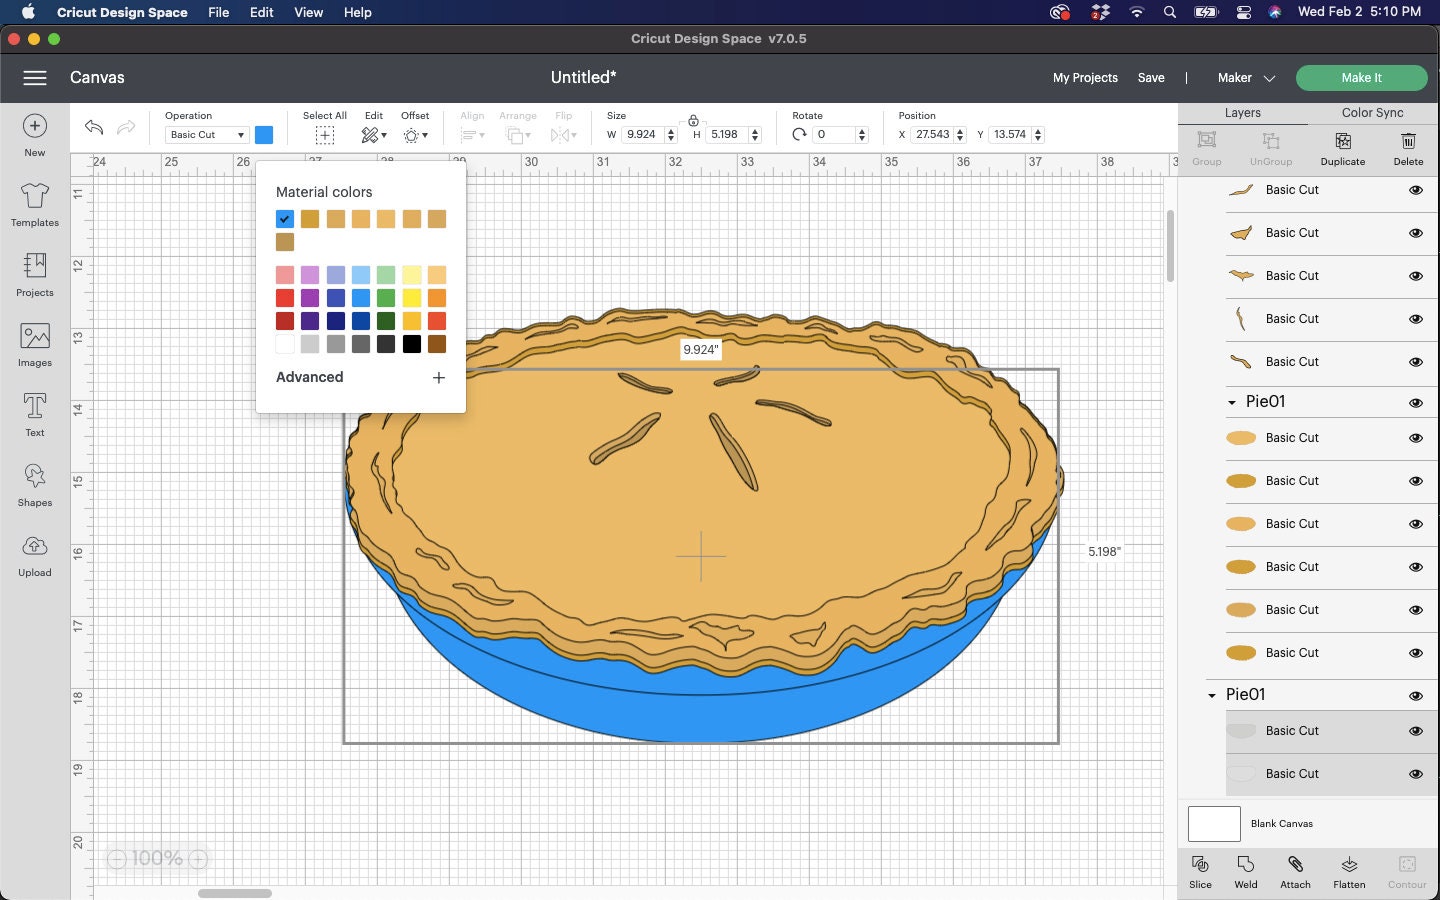Image resolution: width=1440 pixels, height=900 pixels.
Task: Open the Shapes panel
Action: tap(34, 485)
